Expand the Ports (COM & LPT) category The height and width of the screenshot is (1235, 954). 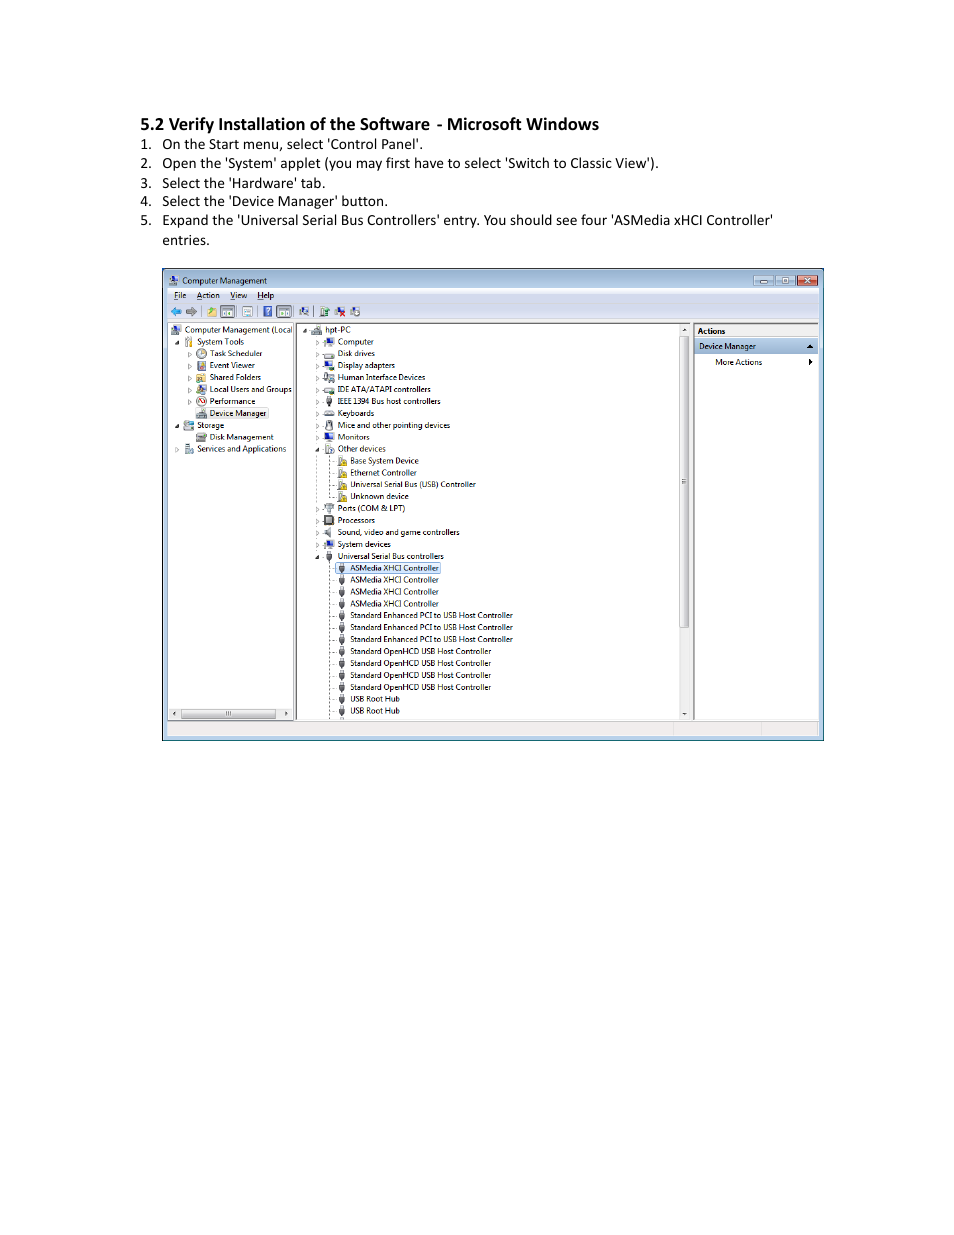point(318,509)
